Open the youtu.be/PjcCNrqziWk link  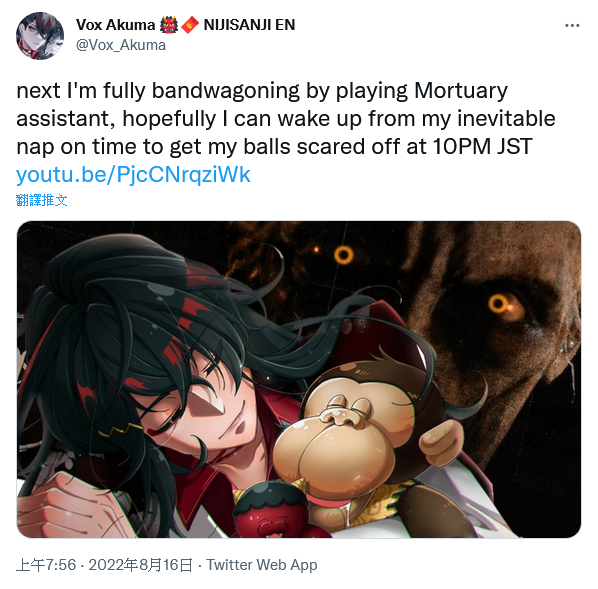(x=133, y=175)
